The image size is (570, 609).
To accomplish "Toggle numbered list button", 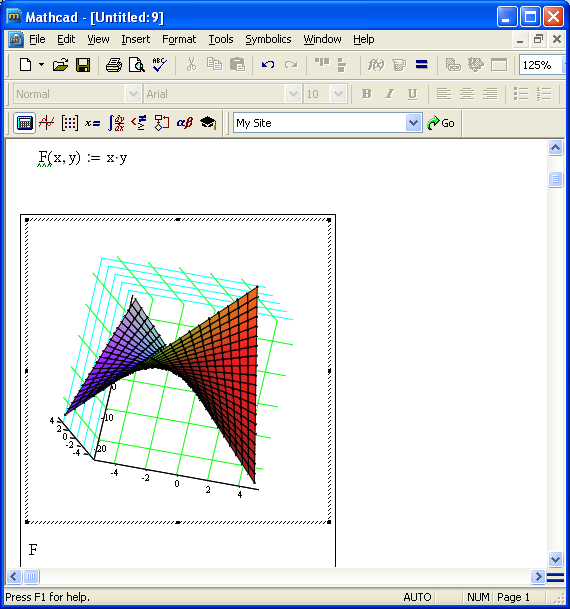I will [544, 94].
